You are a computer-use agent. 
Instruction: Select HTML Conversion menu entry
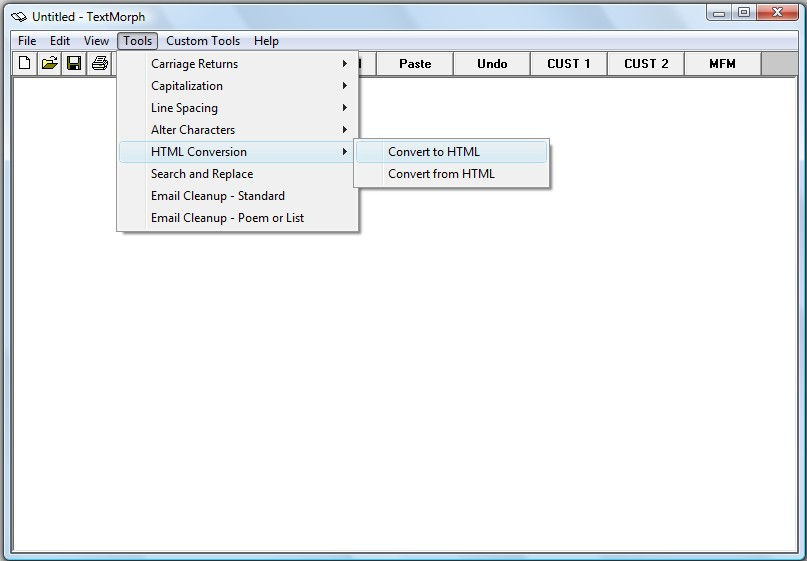pyautogui.click(x=237, y=152)
